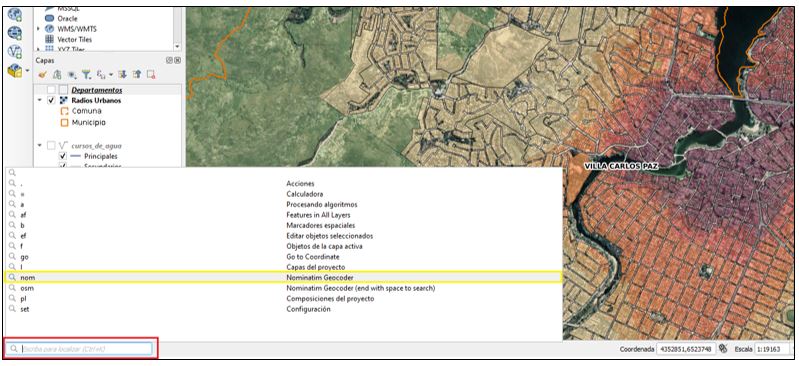This screenshot has width=799, height=366.
Task: Click Manage Map Themes eye icon
Action: (x=72, y=74)
